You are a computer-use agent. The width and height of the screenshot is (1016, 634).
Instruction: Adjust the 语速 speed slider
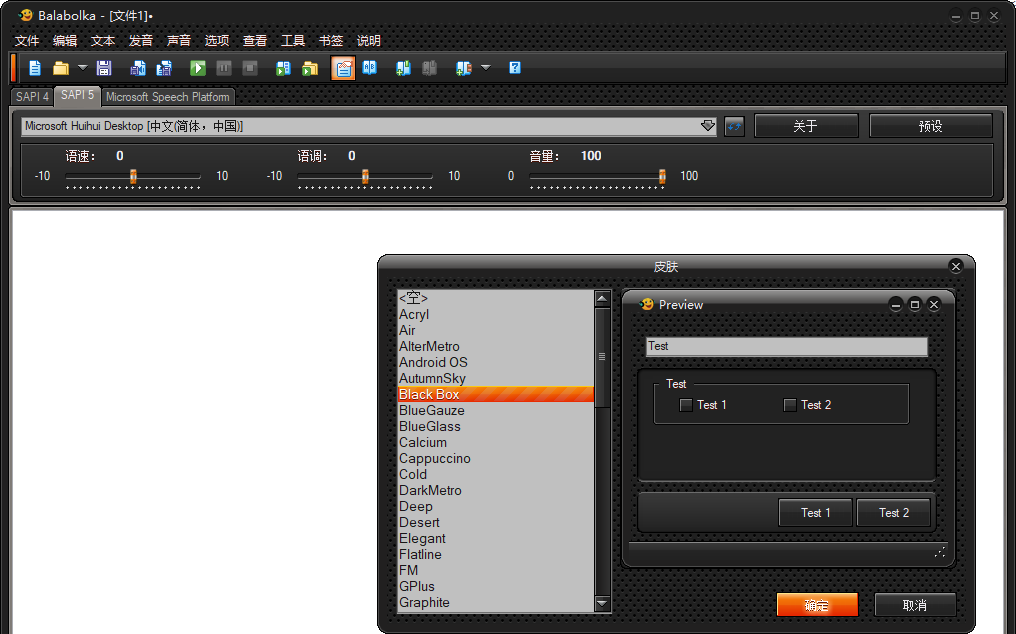click(133, 176)
